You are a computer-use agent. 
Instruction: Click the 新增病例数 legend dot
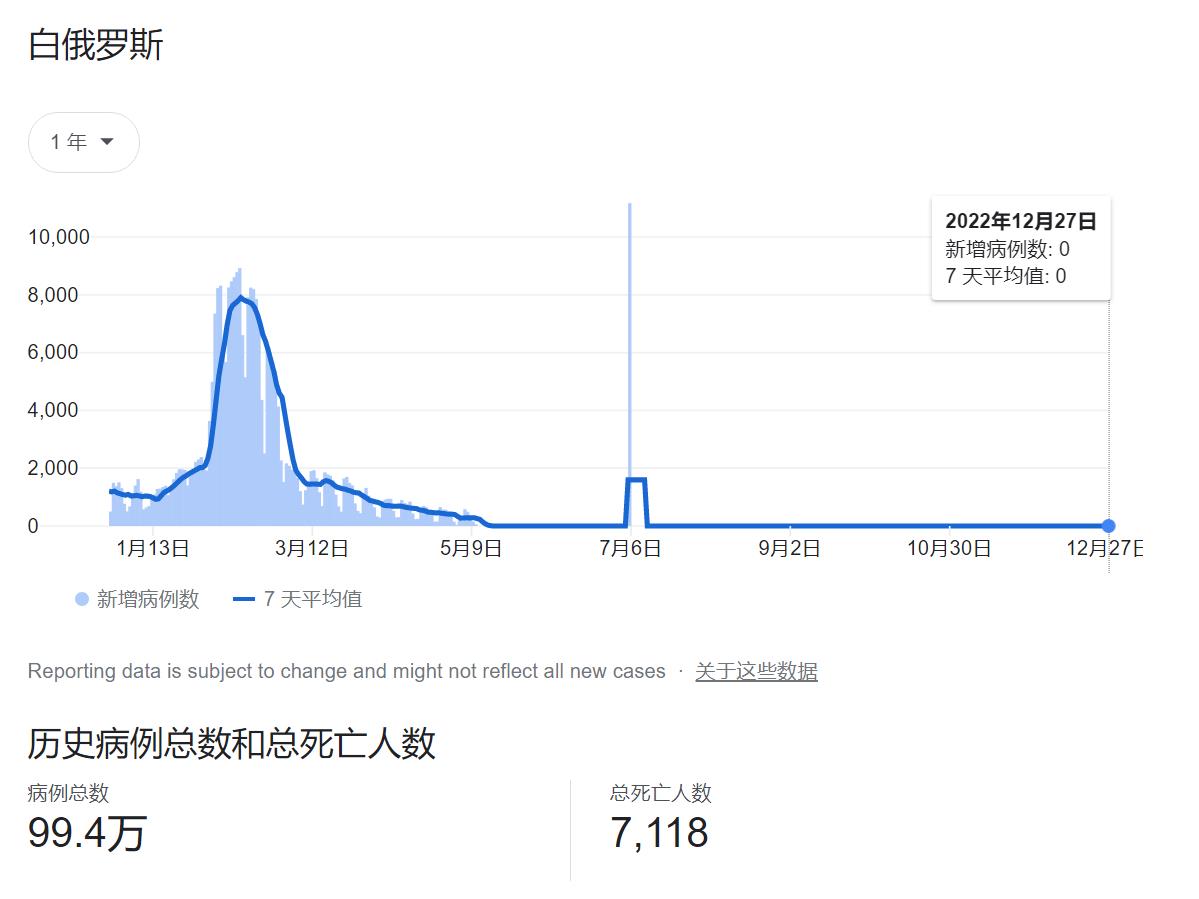pos(82,599)
